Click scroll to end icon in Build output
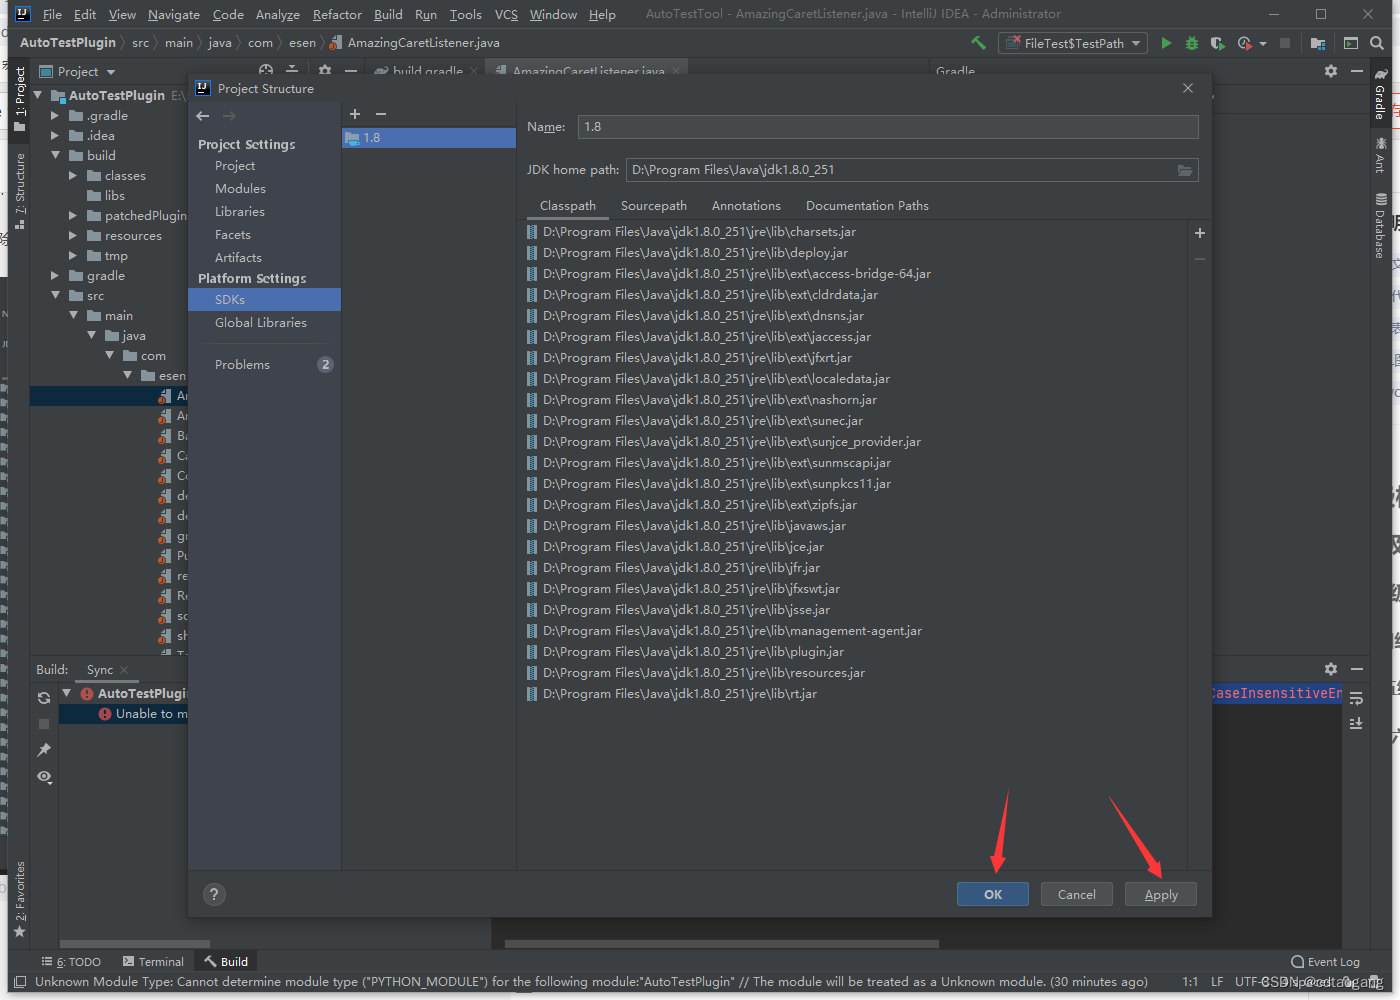Image resolution: width=1400 pixels, height=1000 pixels. tap(1356, 723)
